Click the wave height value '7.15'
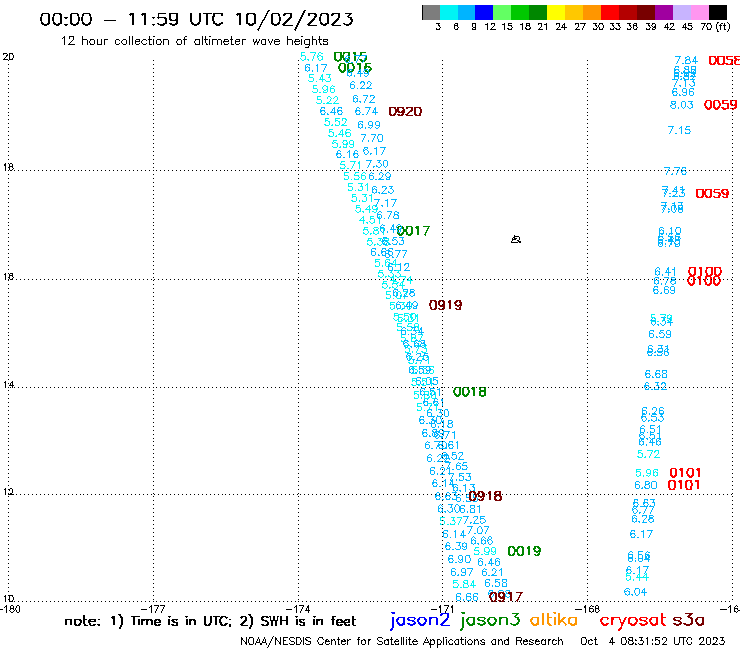Viewport: 740px width, 650px height. (x=679, y=130)
